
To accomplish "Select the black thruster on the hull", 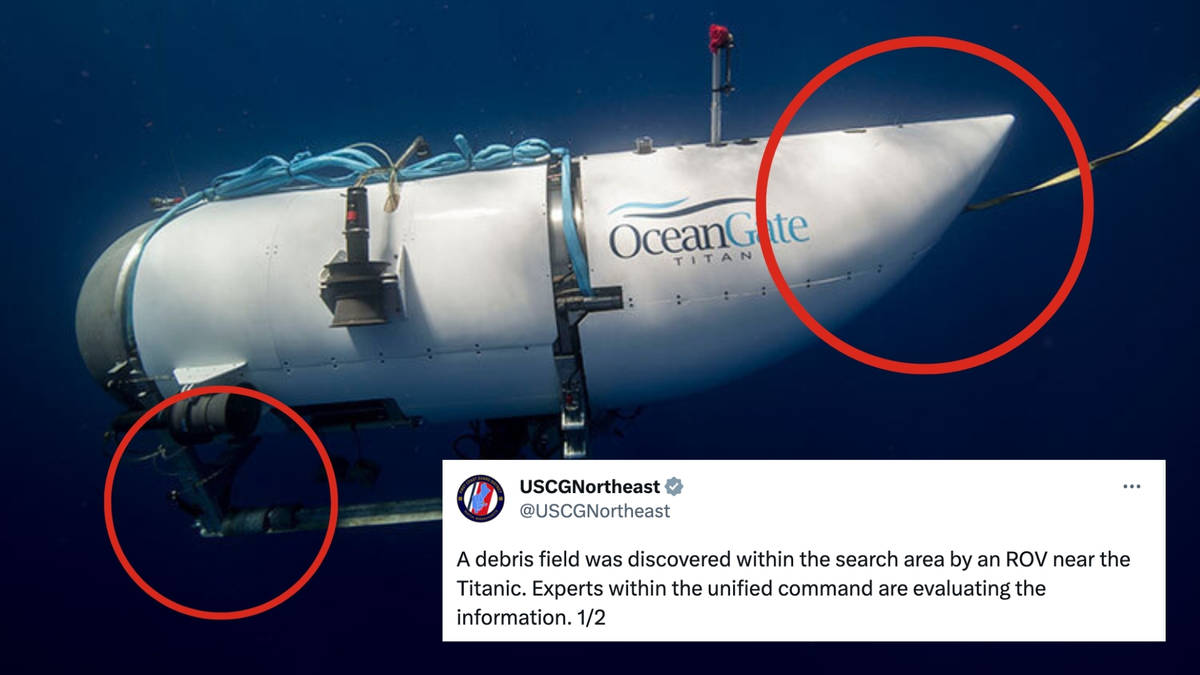I will click(x=359, y=257).
